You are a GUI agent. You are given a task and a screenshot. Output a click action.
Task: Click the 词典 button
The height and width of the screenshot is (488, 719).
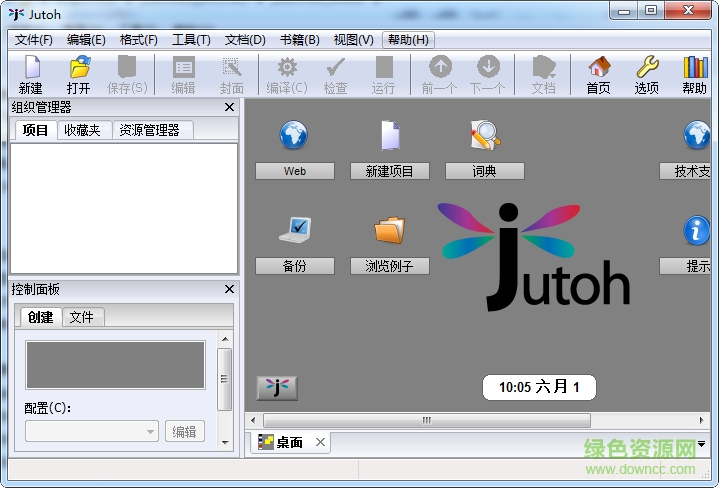click(x=485, y=172)
